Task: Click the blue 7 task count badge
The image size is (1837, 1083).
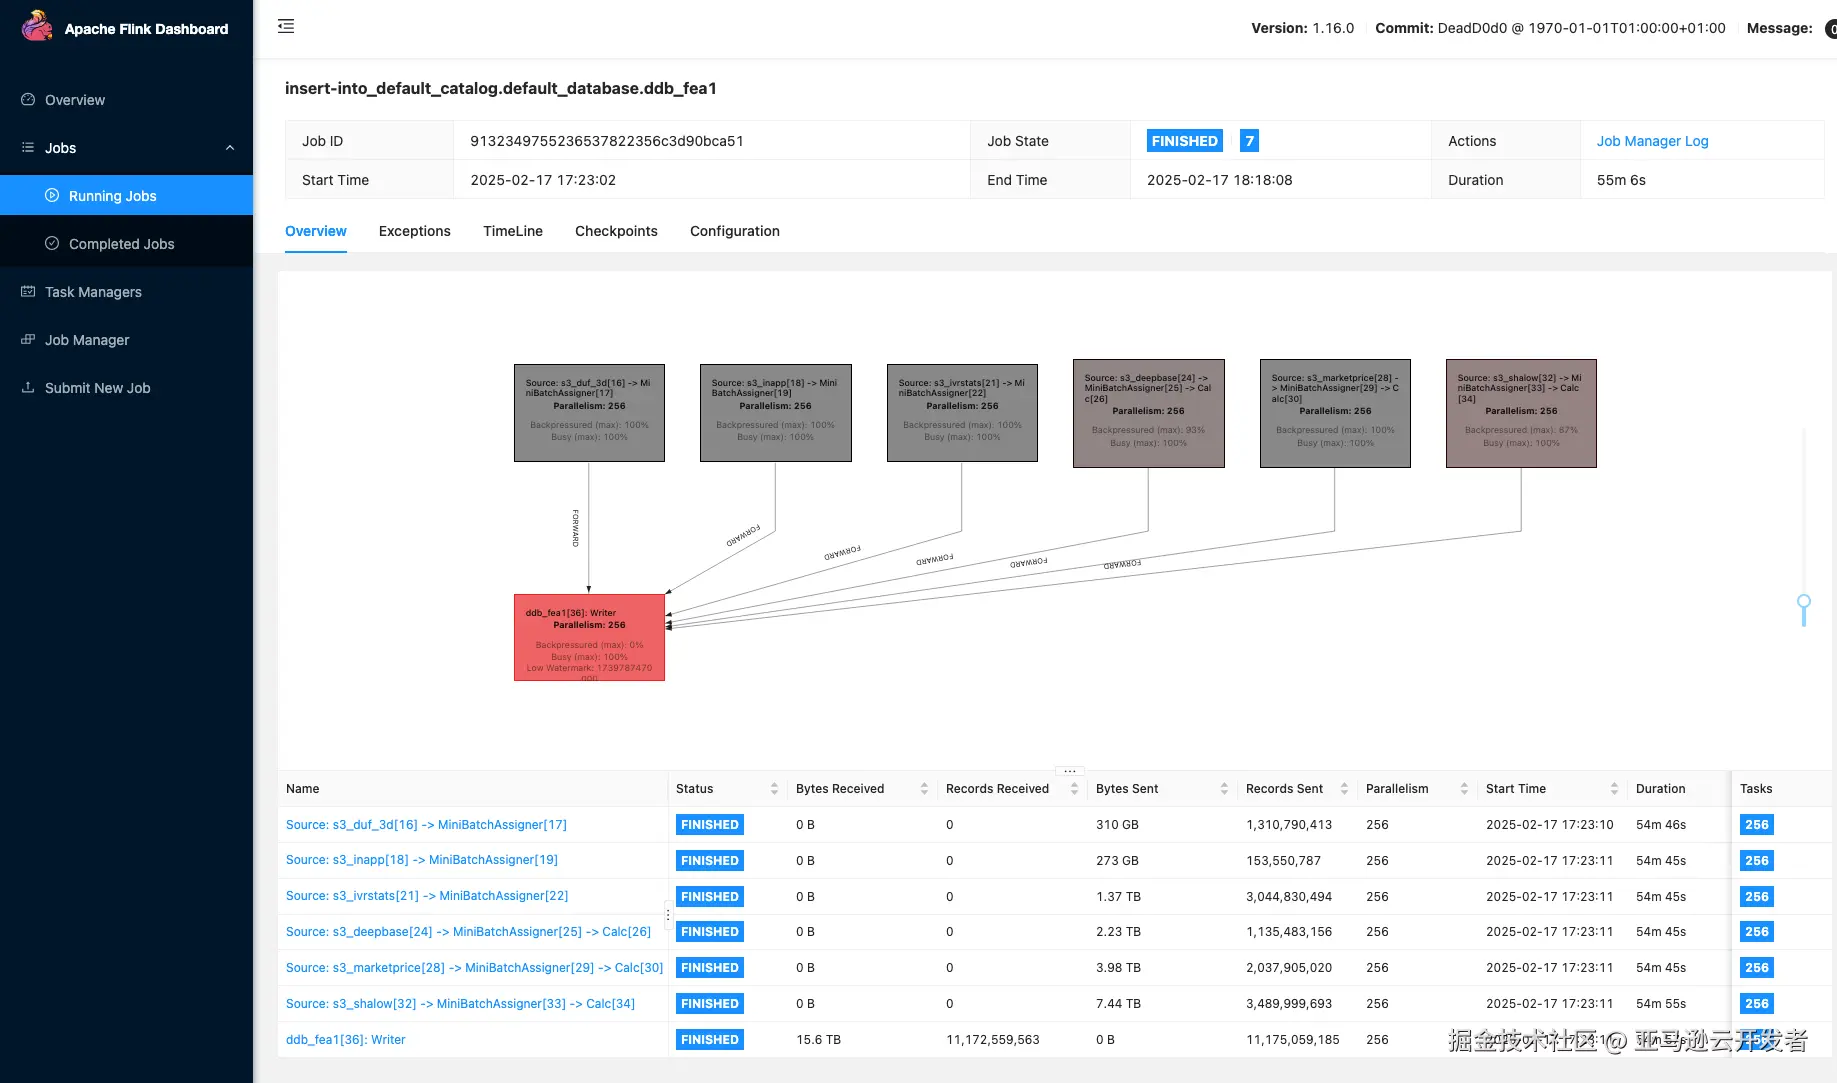Action: pos(1249,141)
